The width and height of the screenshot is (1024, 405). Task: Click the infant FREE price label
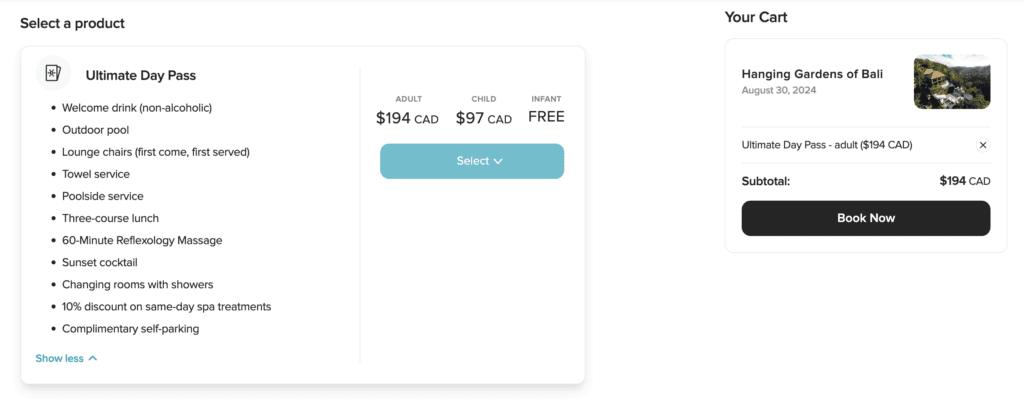[x=546, y=117]
